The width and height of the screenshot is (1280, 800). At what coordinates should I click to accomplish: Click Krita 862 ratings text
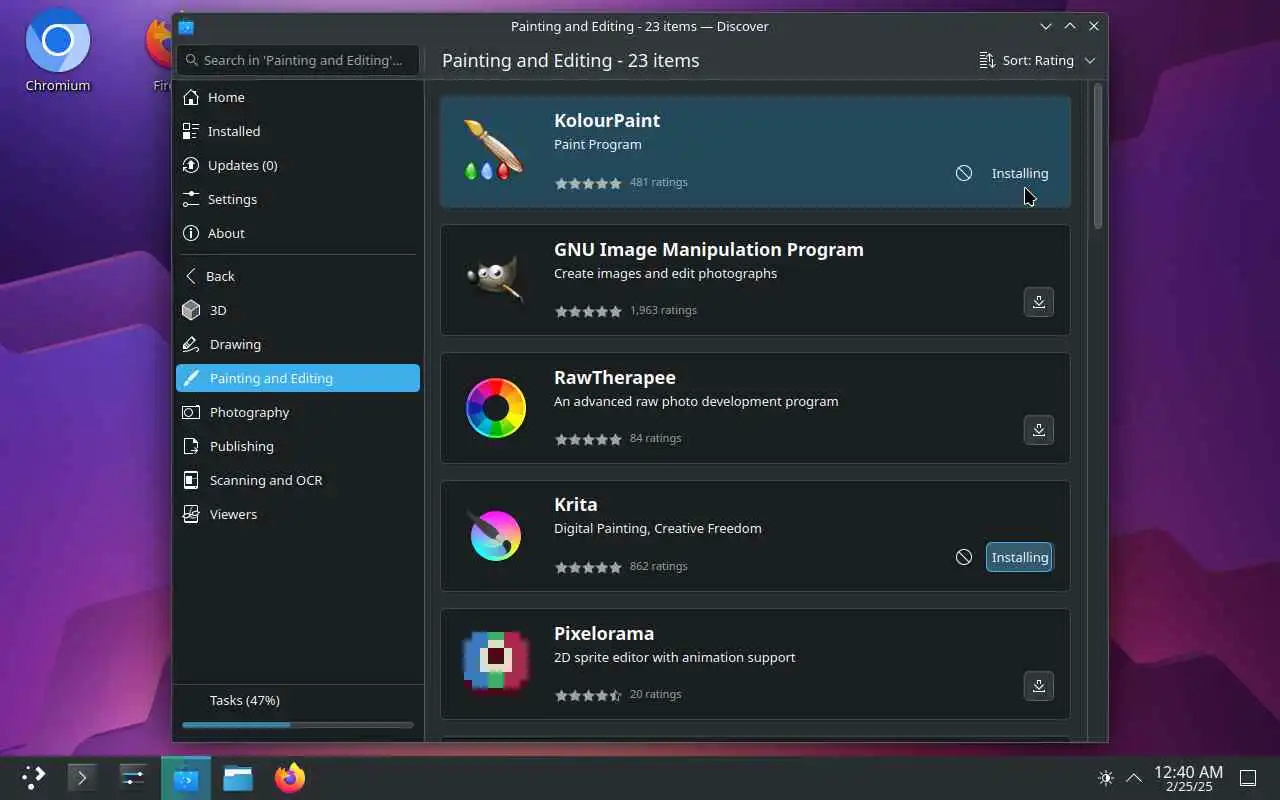[x=658, y=566]
